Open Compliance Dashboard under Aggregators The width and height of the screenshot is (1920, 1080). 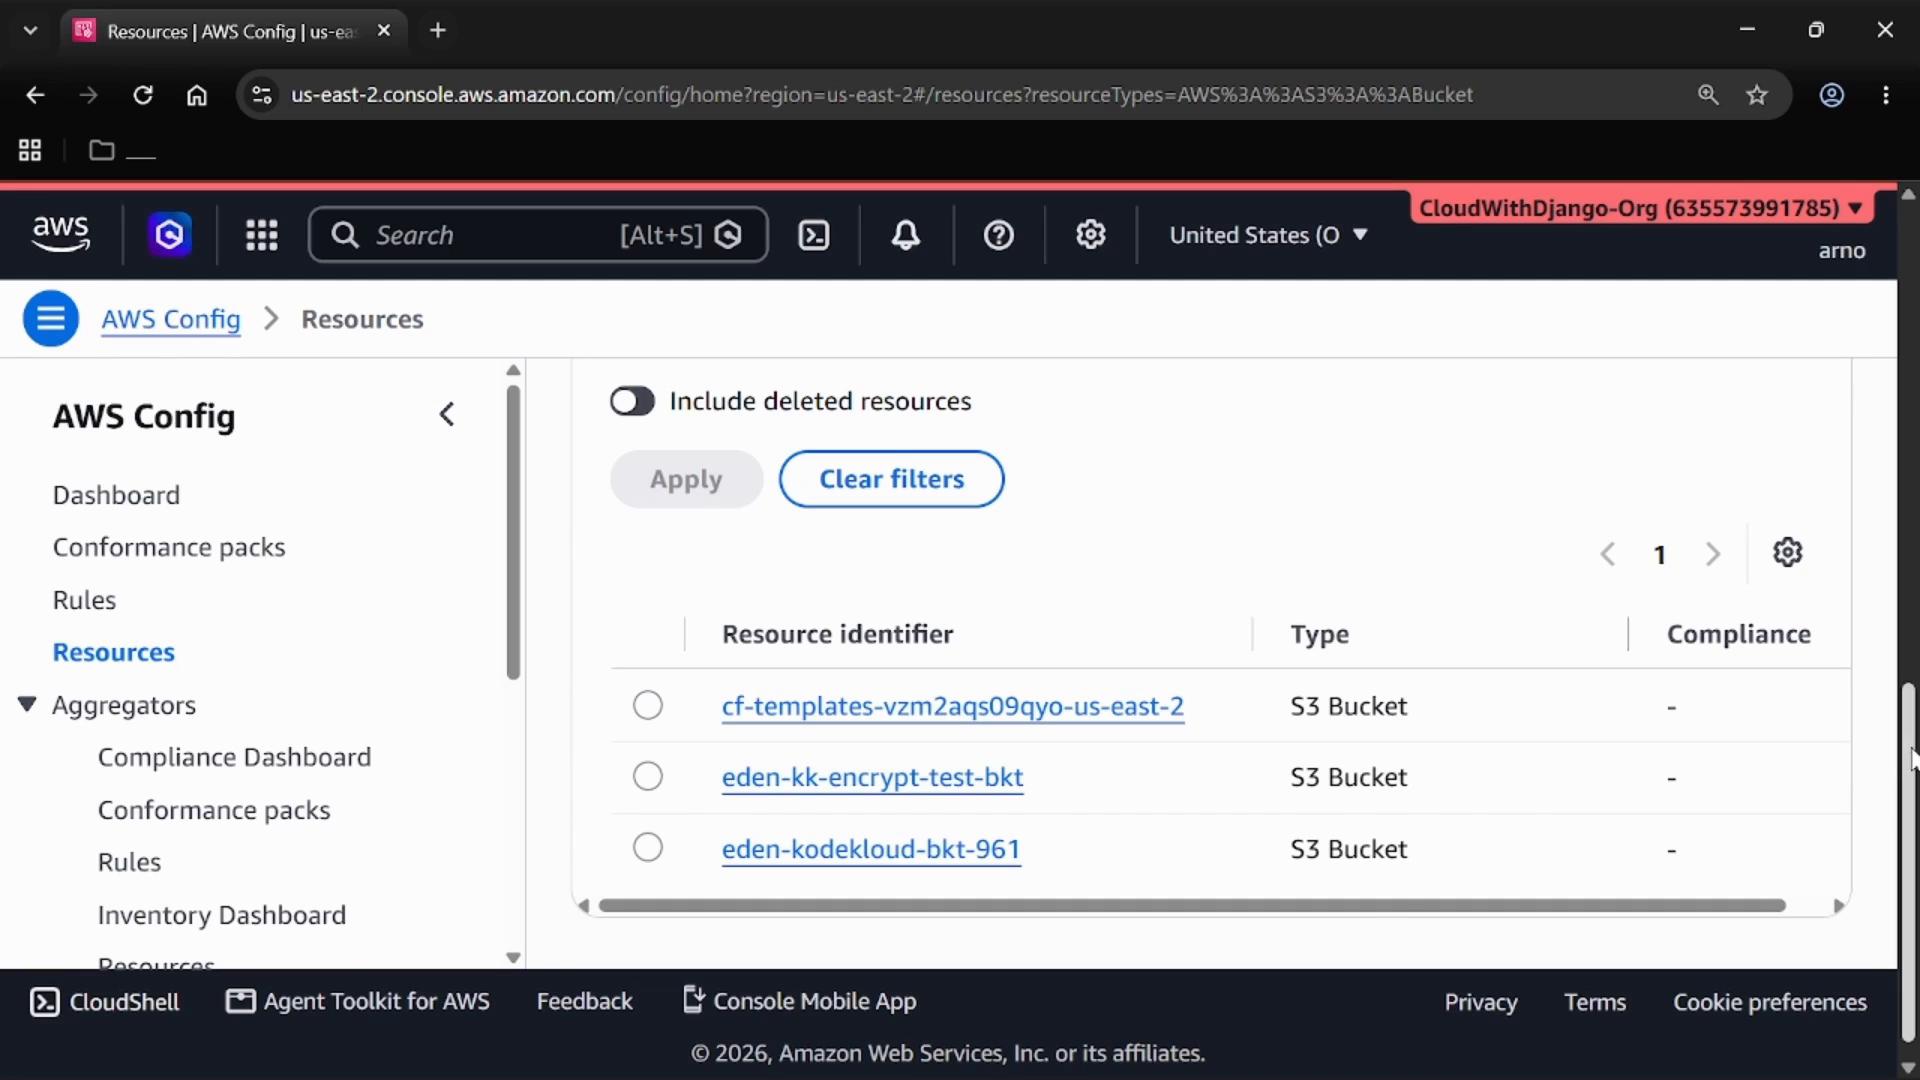(x=234, y=757)
